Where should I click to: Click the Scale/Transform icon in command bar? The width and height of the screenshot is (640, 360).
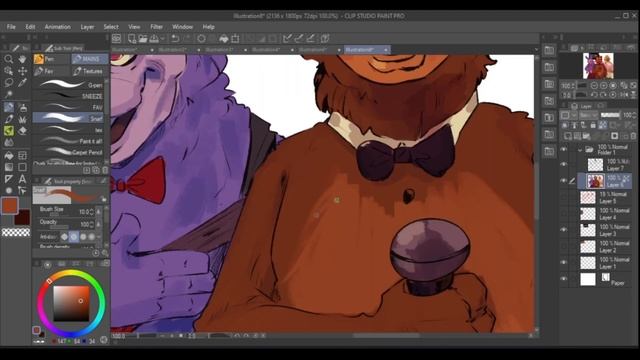[x=235, y=38]
